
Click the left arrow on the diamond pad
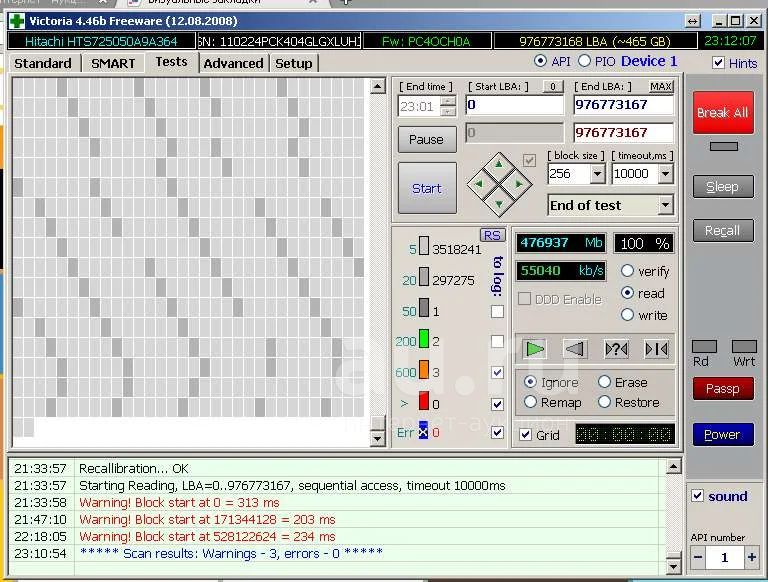(479, 184)
